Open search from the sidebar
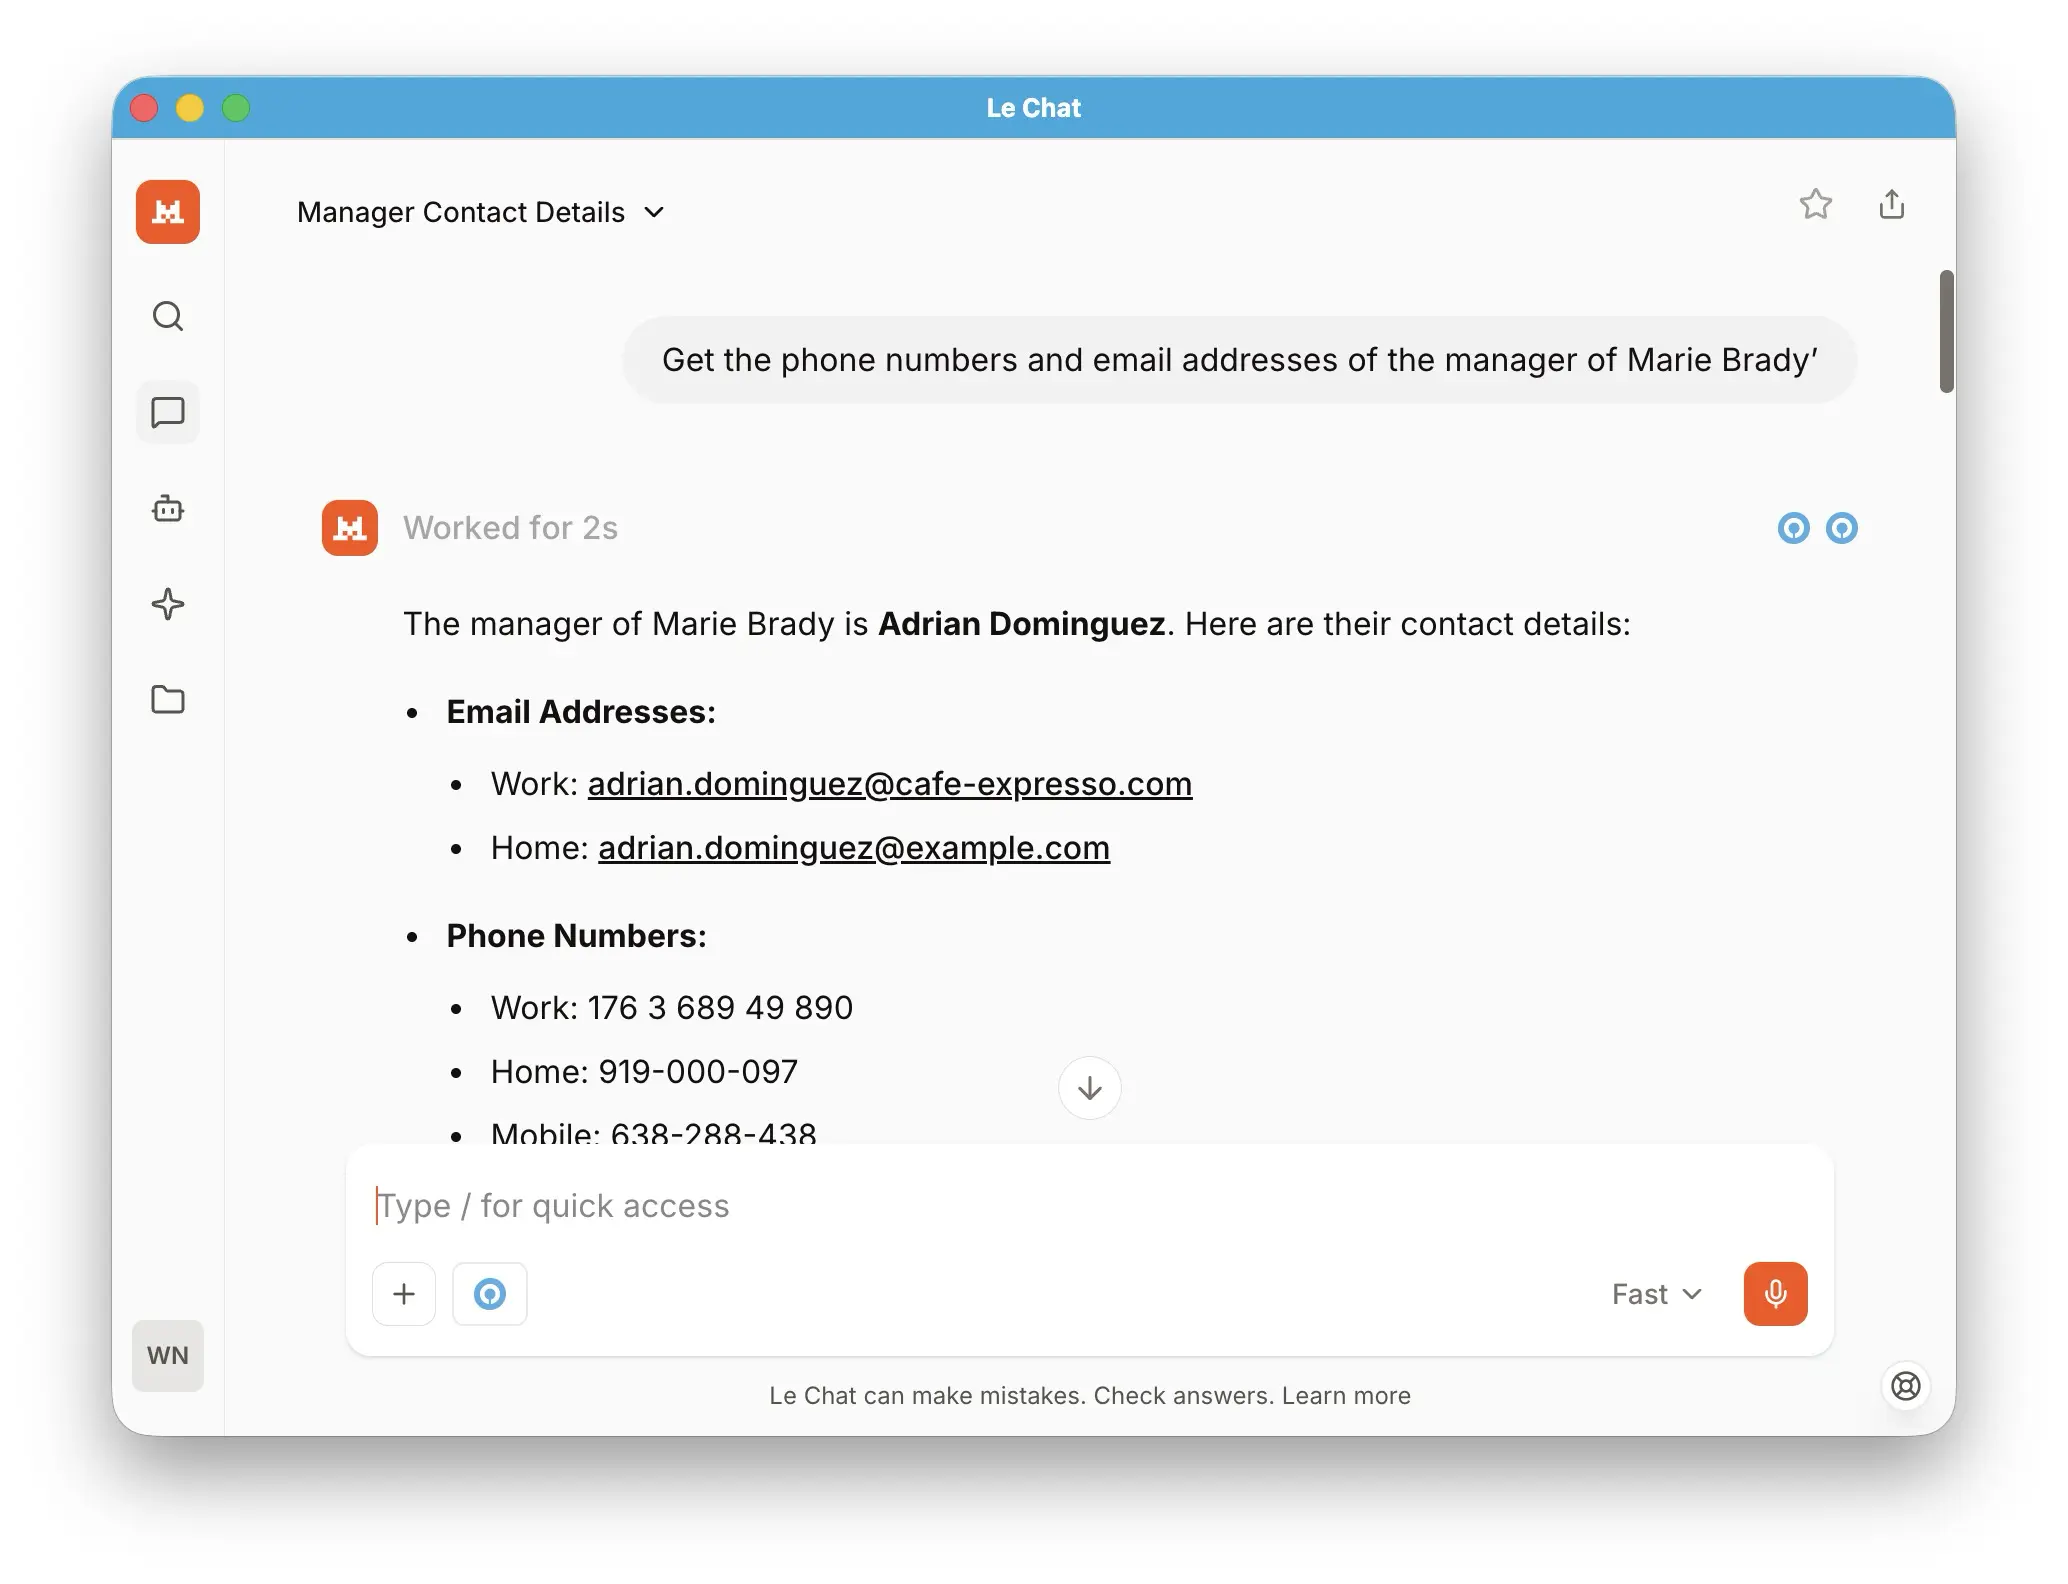Viewport: 2068px width, 1584px height. point(168,316)
